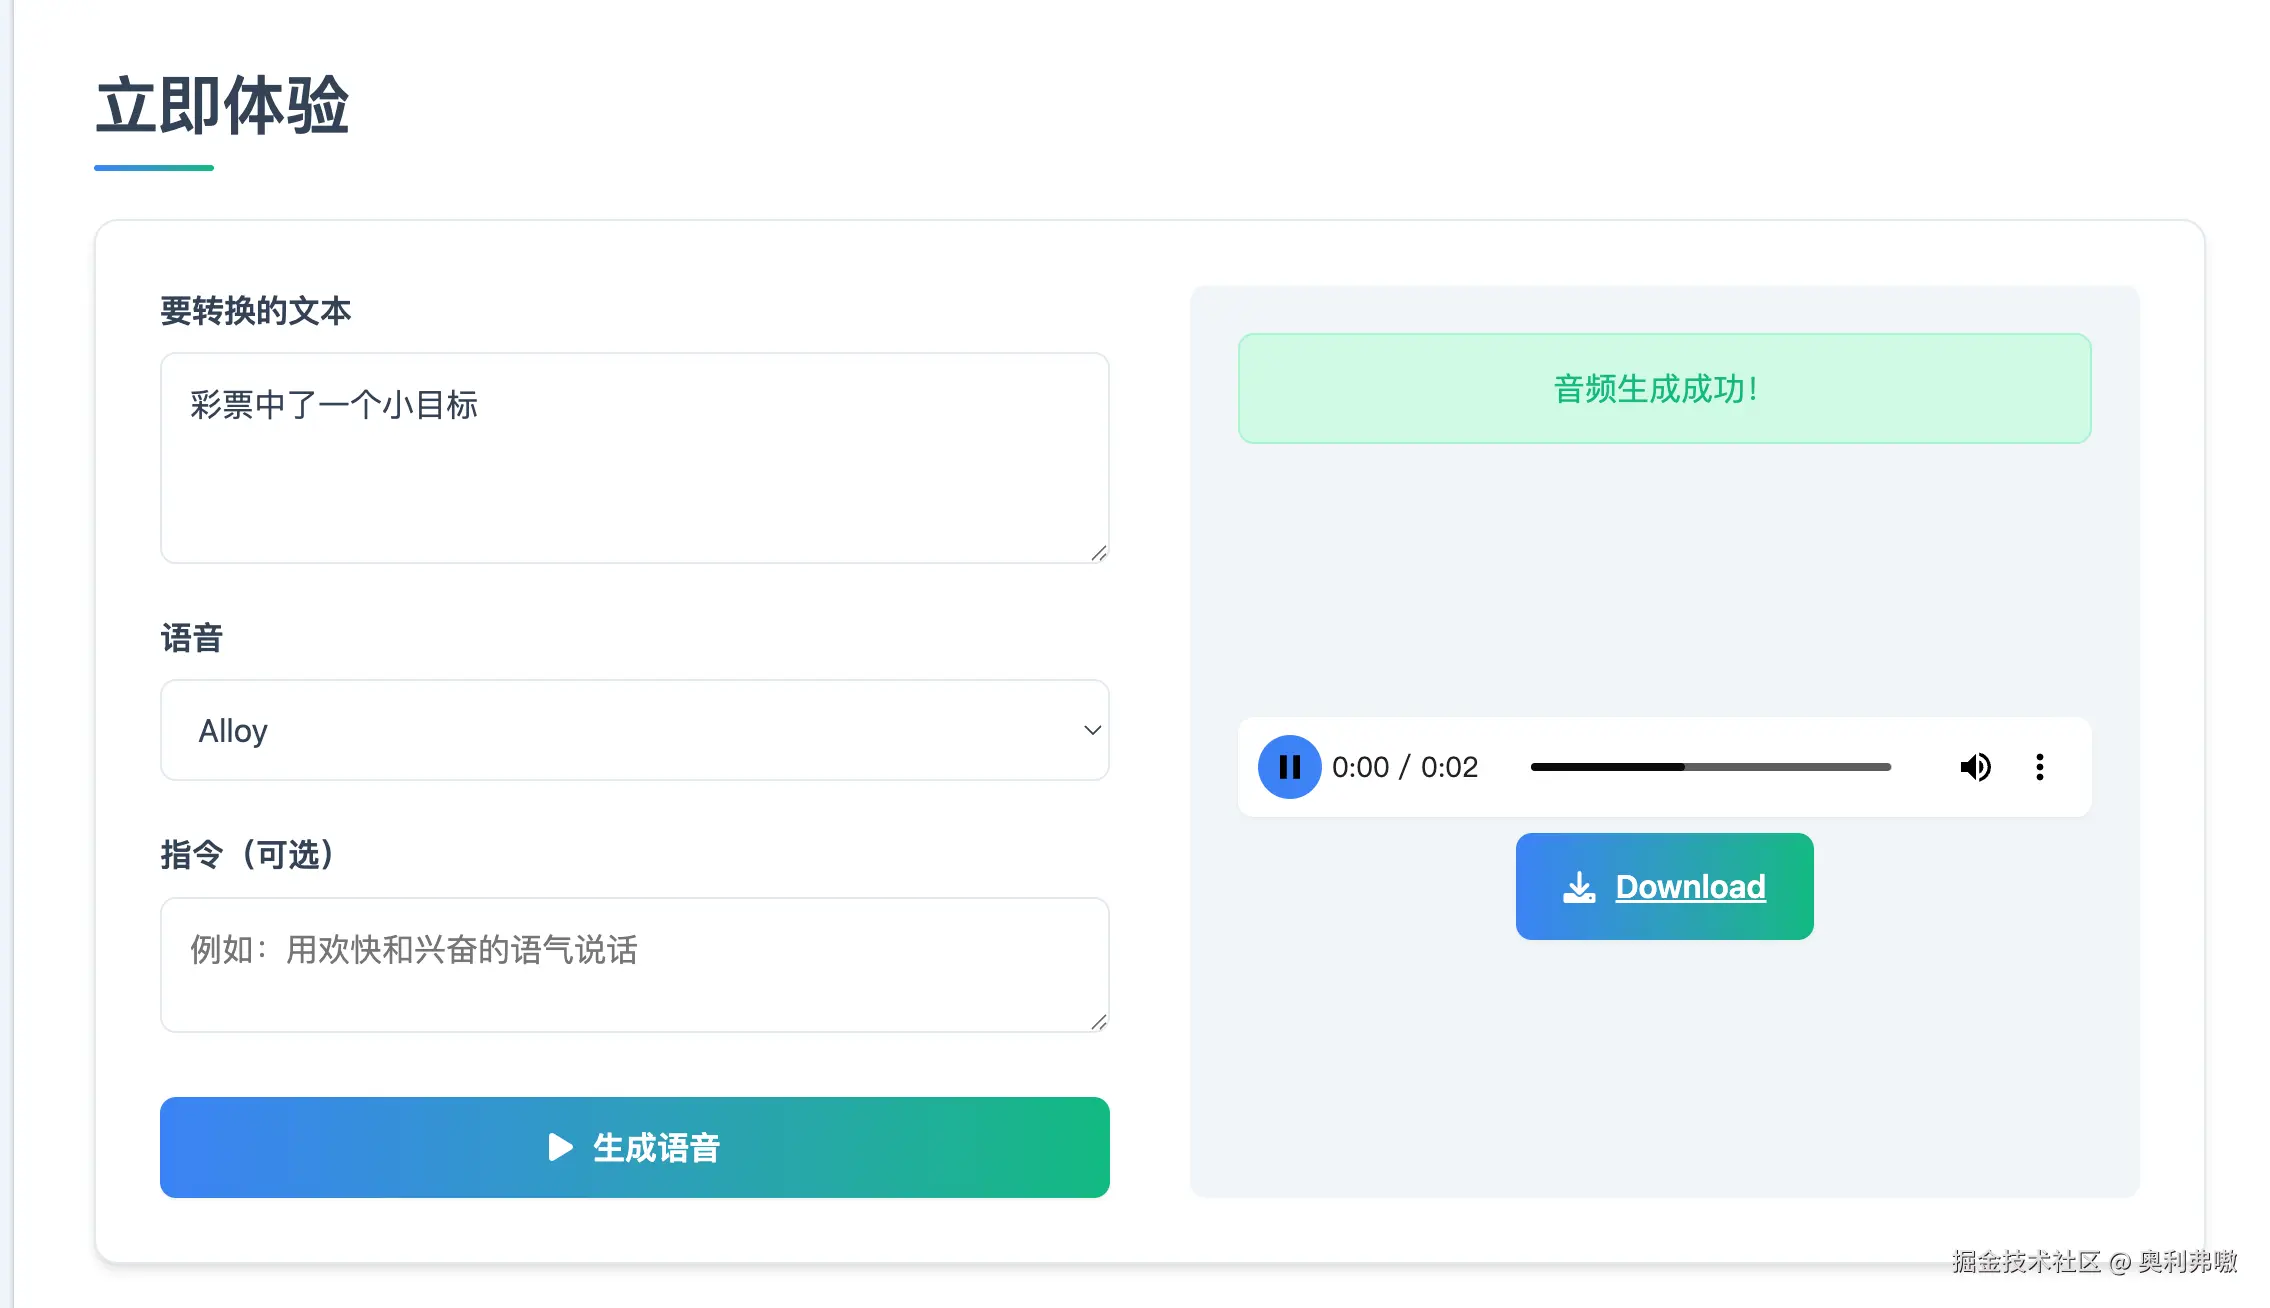Click the 指令（可选）instruction field
Image resolution: width=2270 pixels, height=1308 pixels.
pos(633,963)
